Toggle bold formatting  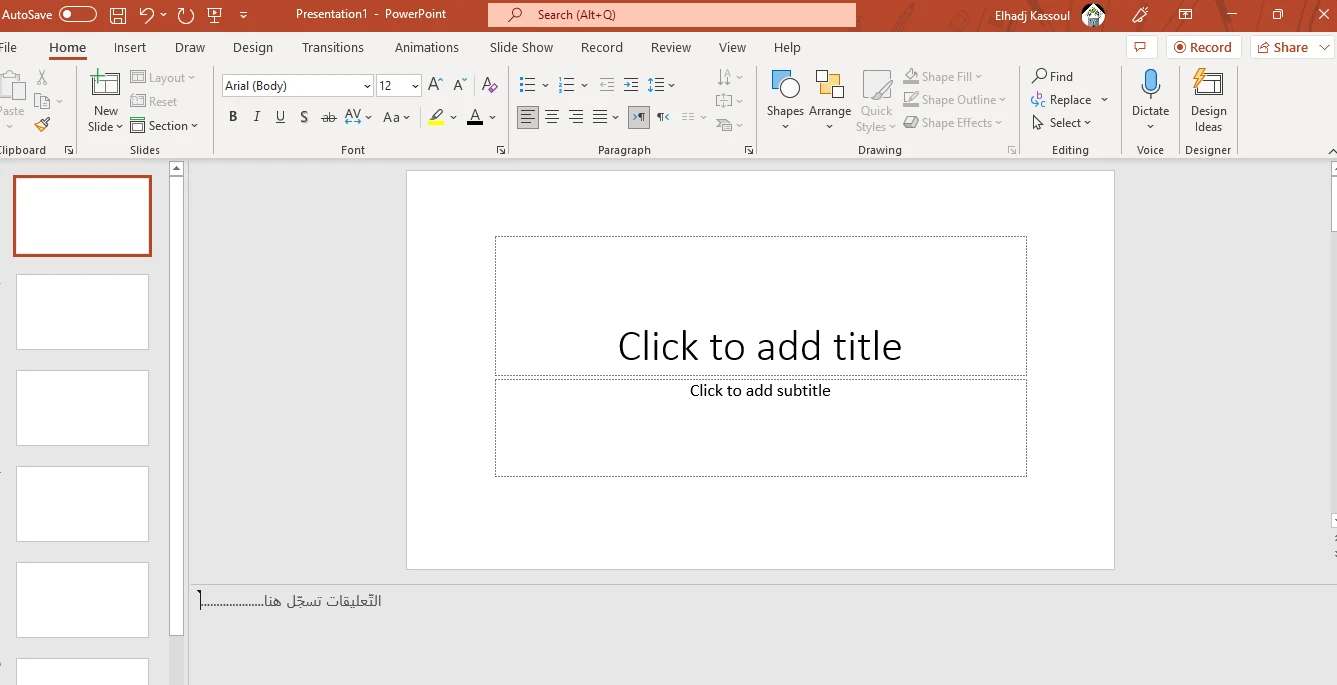pos(233,117)
